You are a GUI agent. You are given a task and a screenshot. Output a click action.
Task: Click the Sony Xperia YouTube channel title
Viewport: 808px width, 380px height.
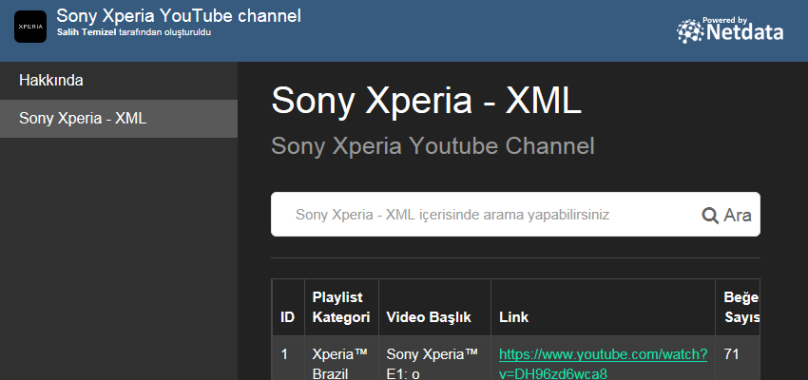[179, 16]
